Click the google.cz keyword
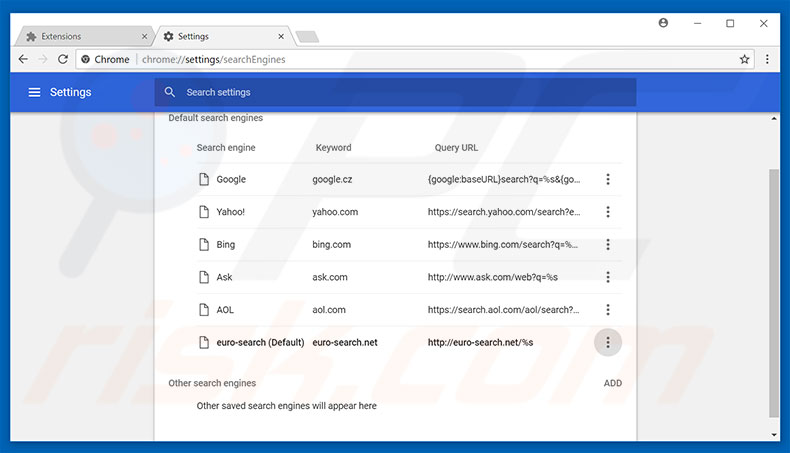This screenshot has height=453, width=790. (x=332, y=179)
